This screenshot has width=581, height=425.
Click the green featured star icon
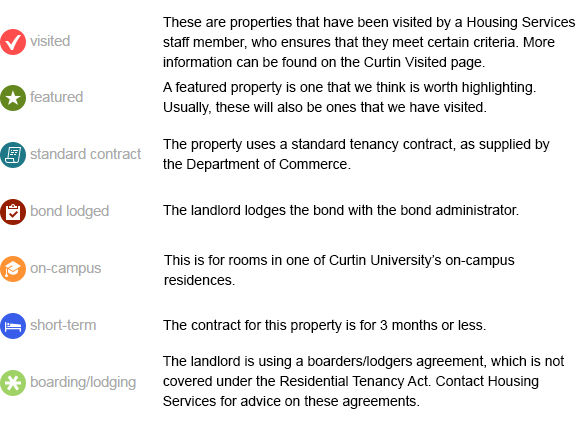(x=13, y=98)
